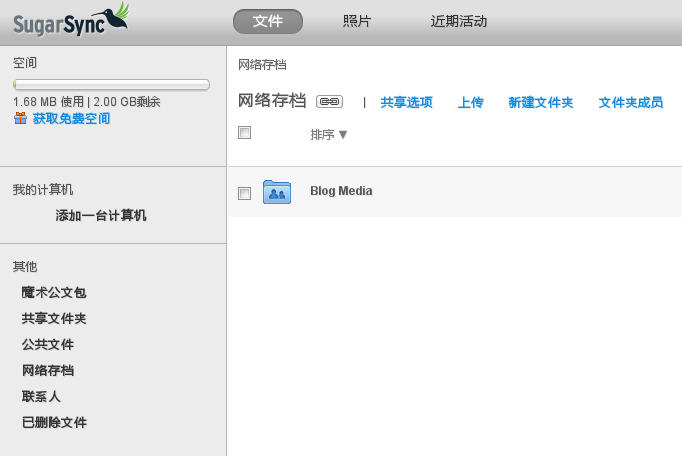
Task: Click the 共享选项 link
Action: coord(406,103)
